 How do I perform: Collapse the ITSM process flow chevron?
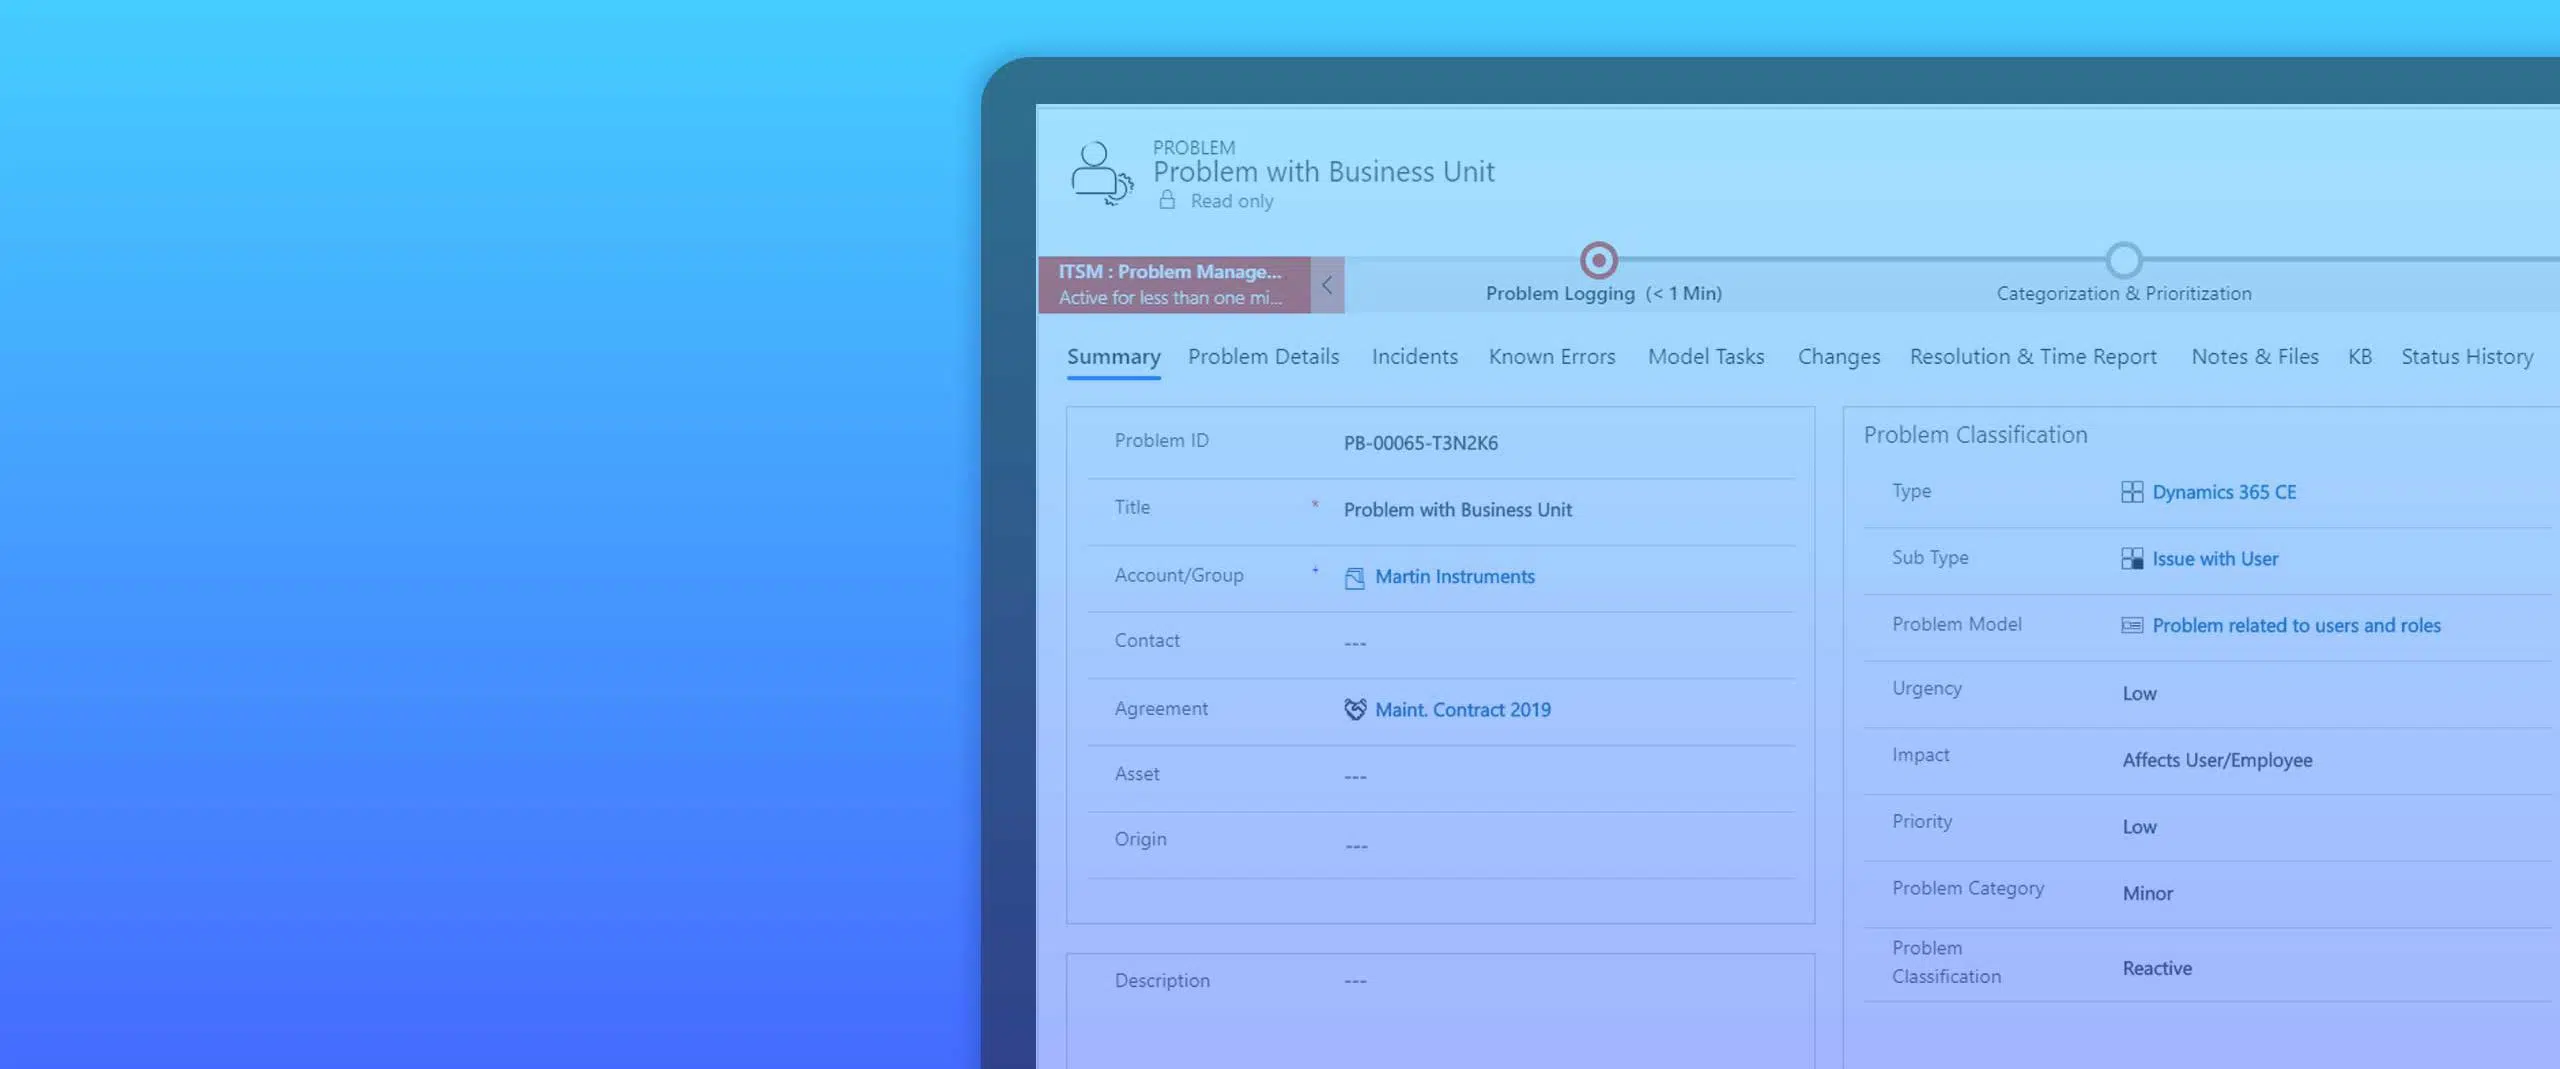pyautogui.click(x=1327, y=285)
